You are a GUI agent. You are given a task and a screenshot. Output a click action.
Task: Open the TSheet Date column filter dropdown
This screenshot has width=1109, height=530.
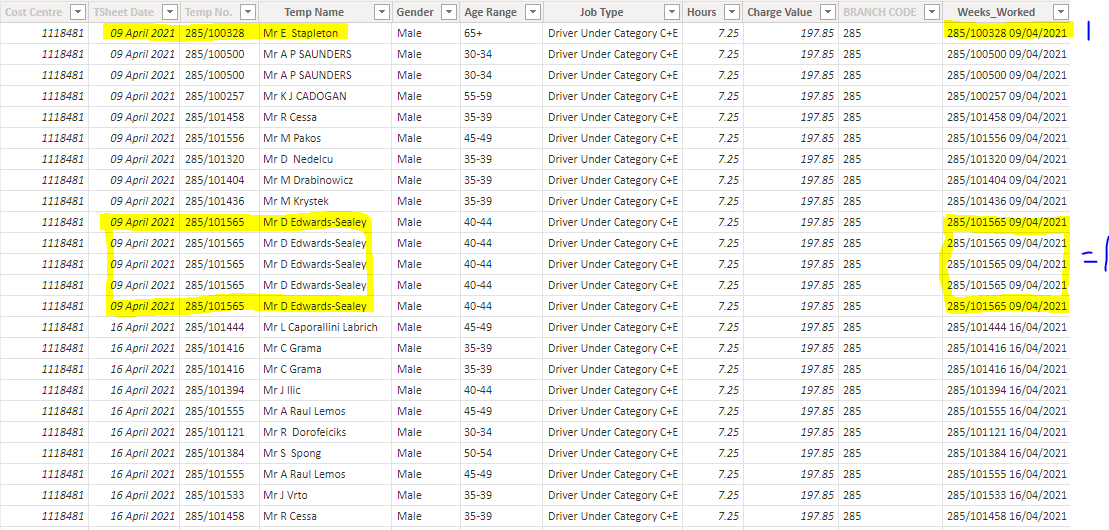point(169,12)
